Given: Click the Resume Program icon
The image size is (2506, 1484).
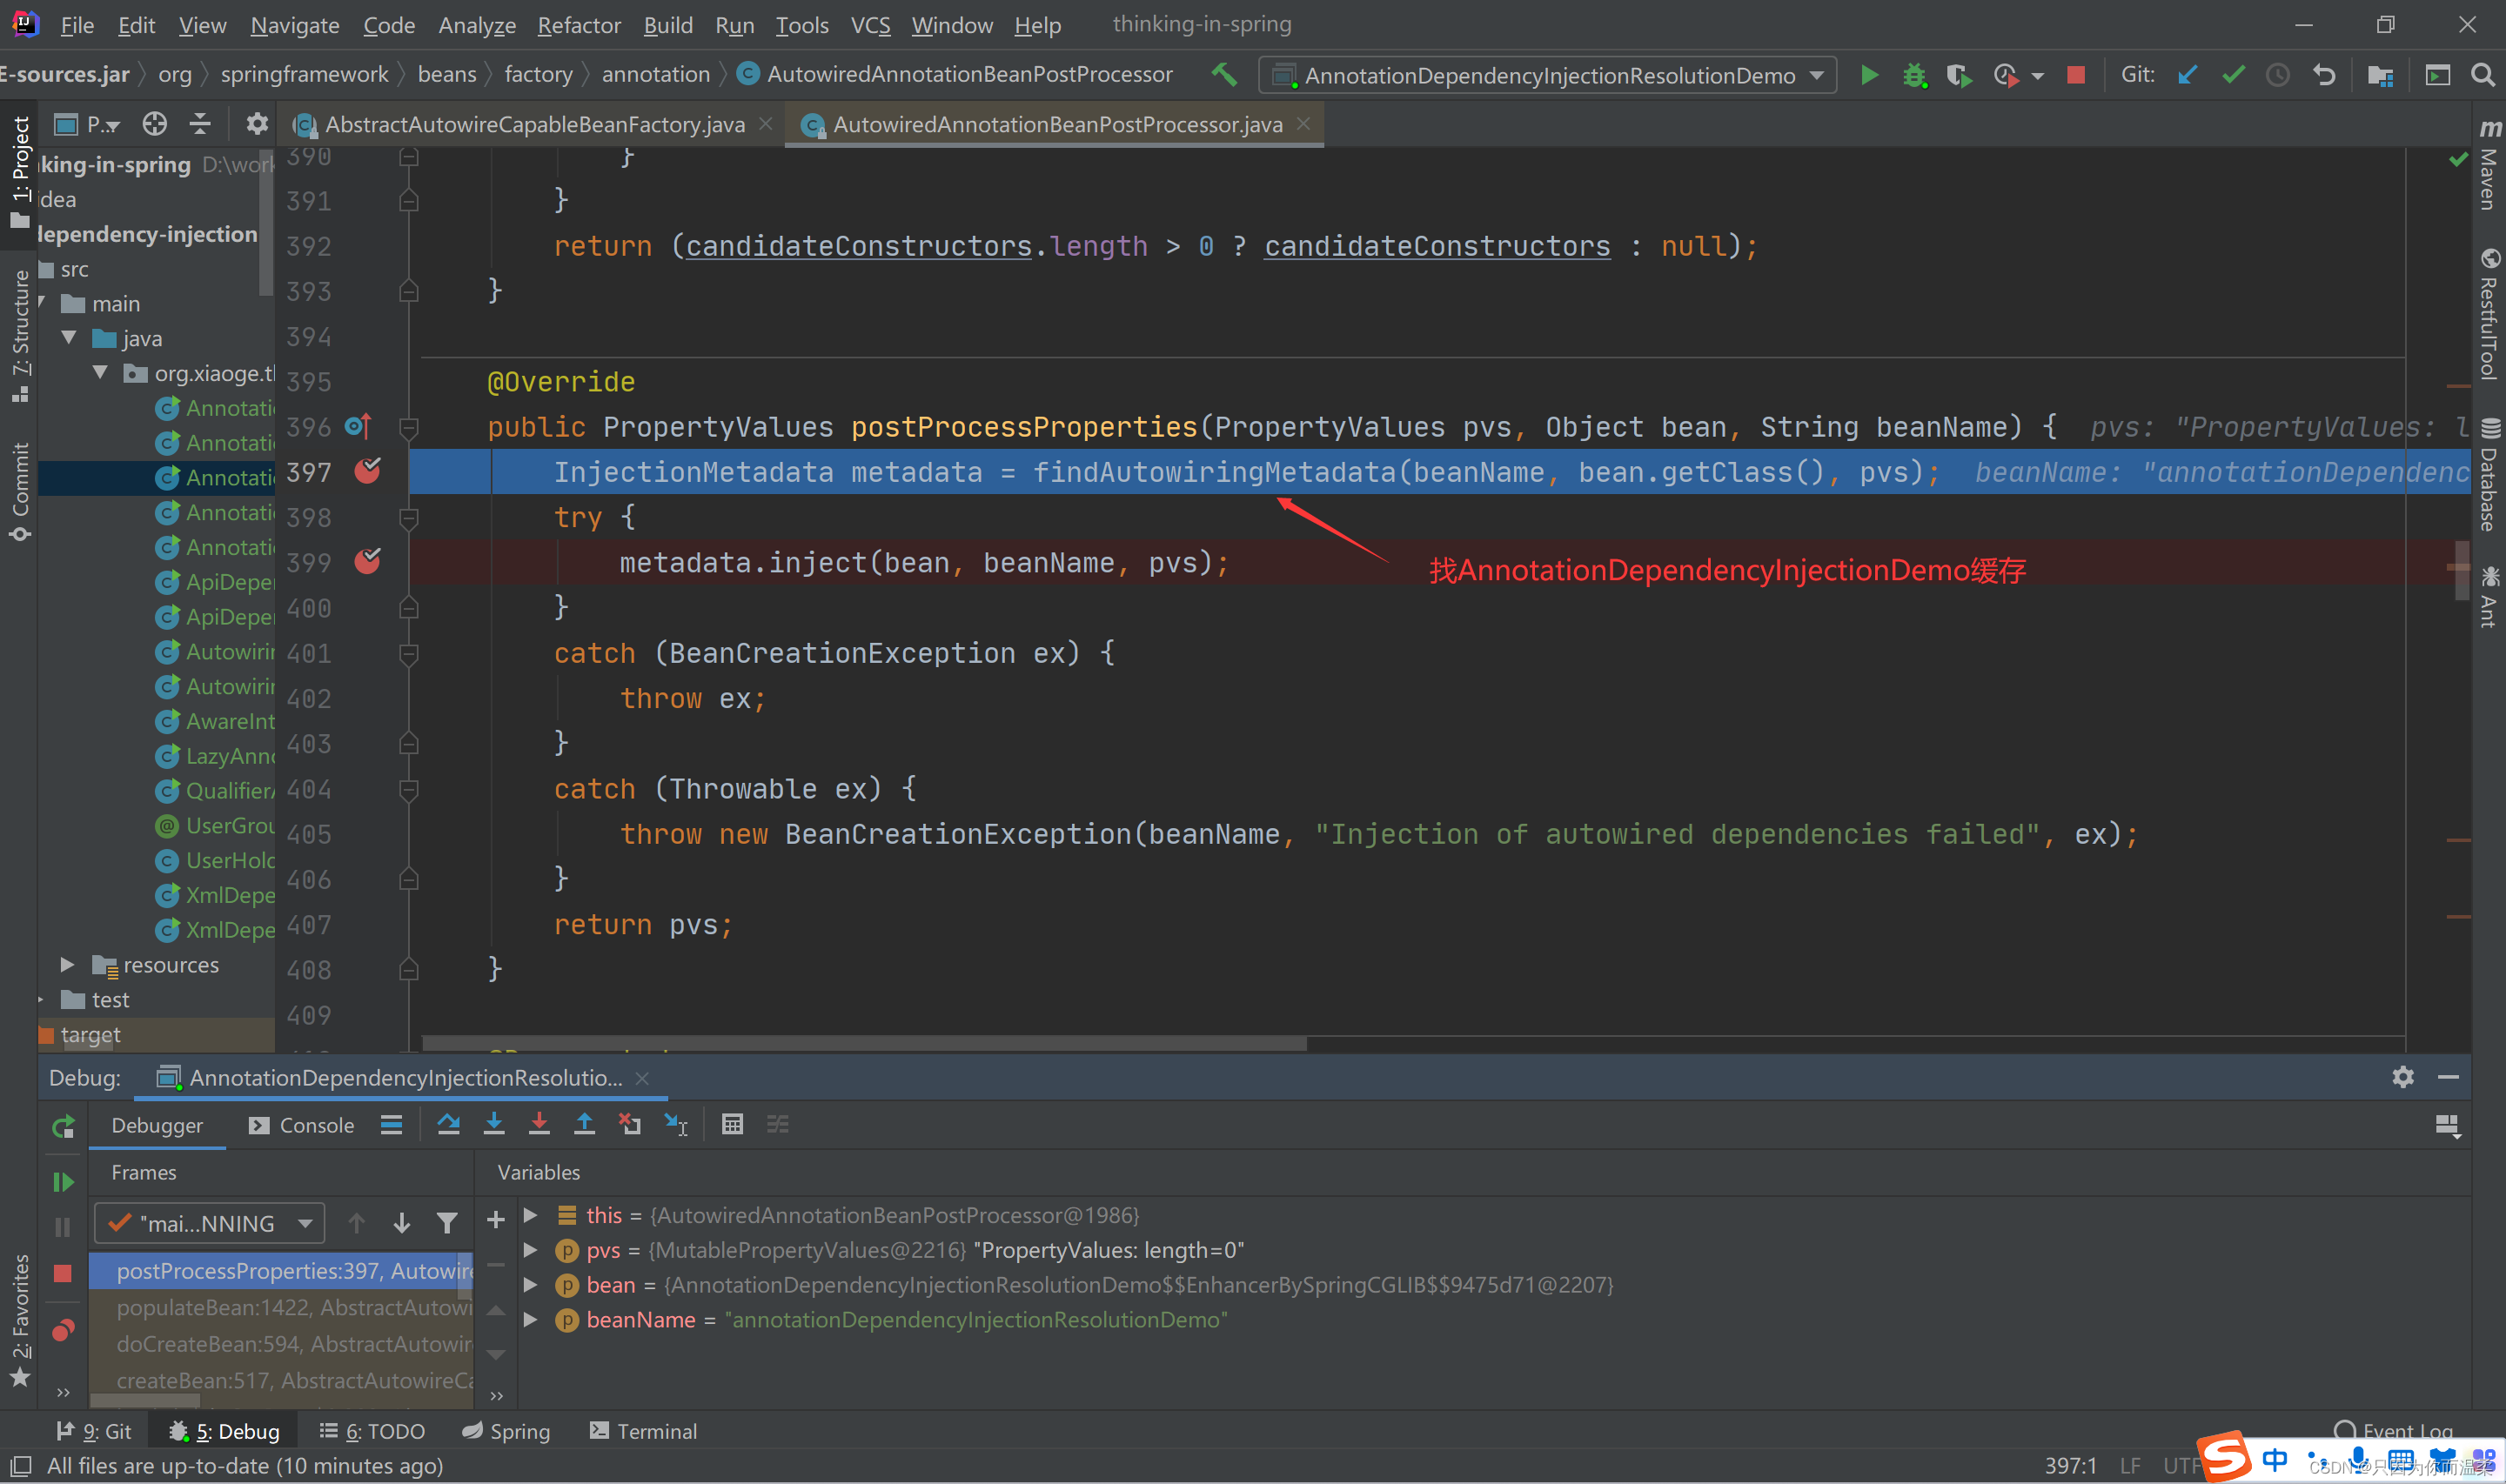Looking at the screenshot, I should coord(63,1182).
